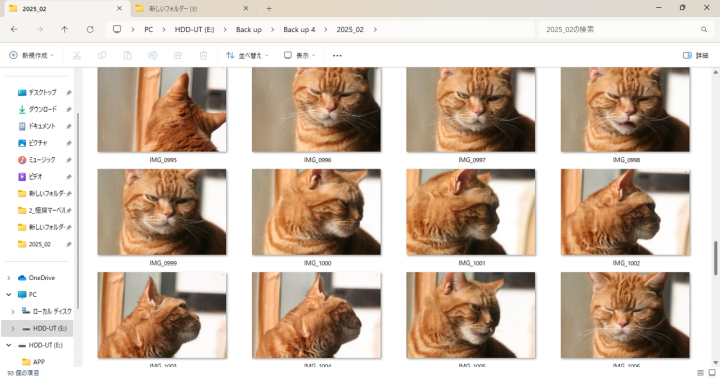Navigate to Back up 4 breadcrumb
Viewport: 720px width, 379px height.
pyautogui.click(x=299, y=29)
